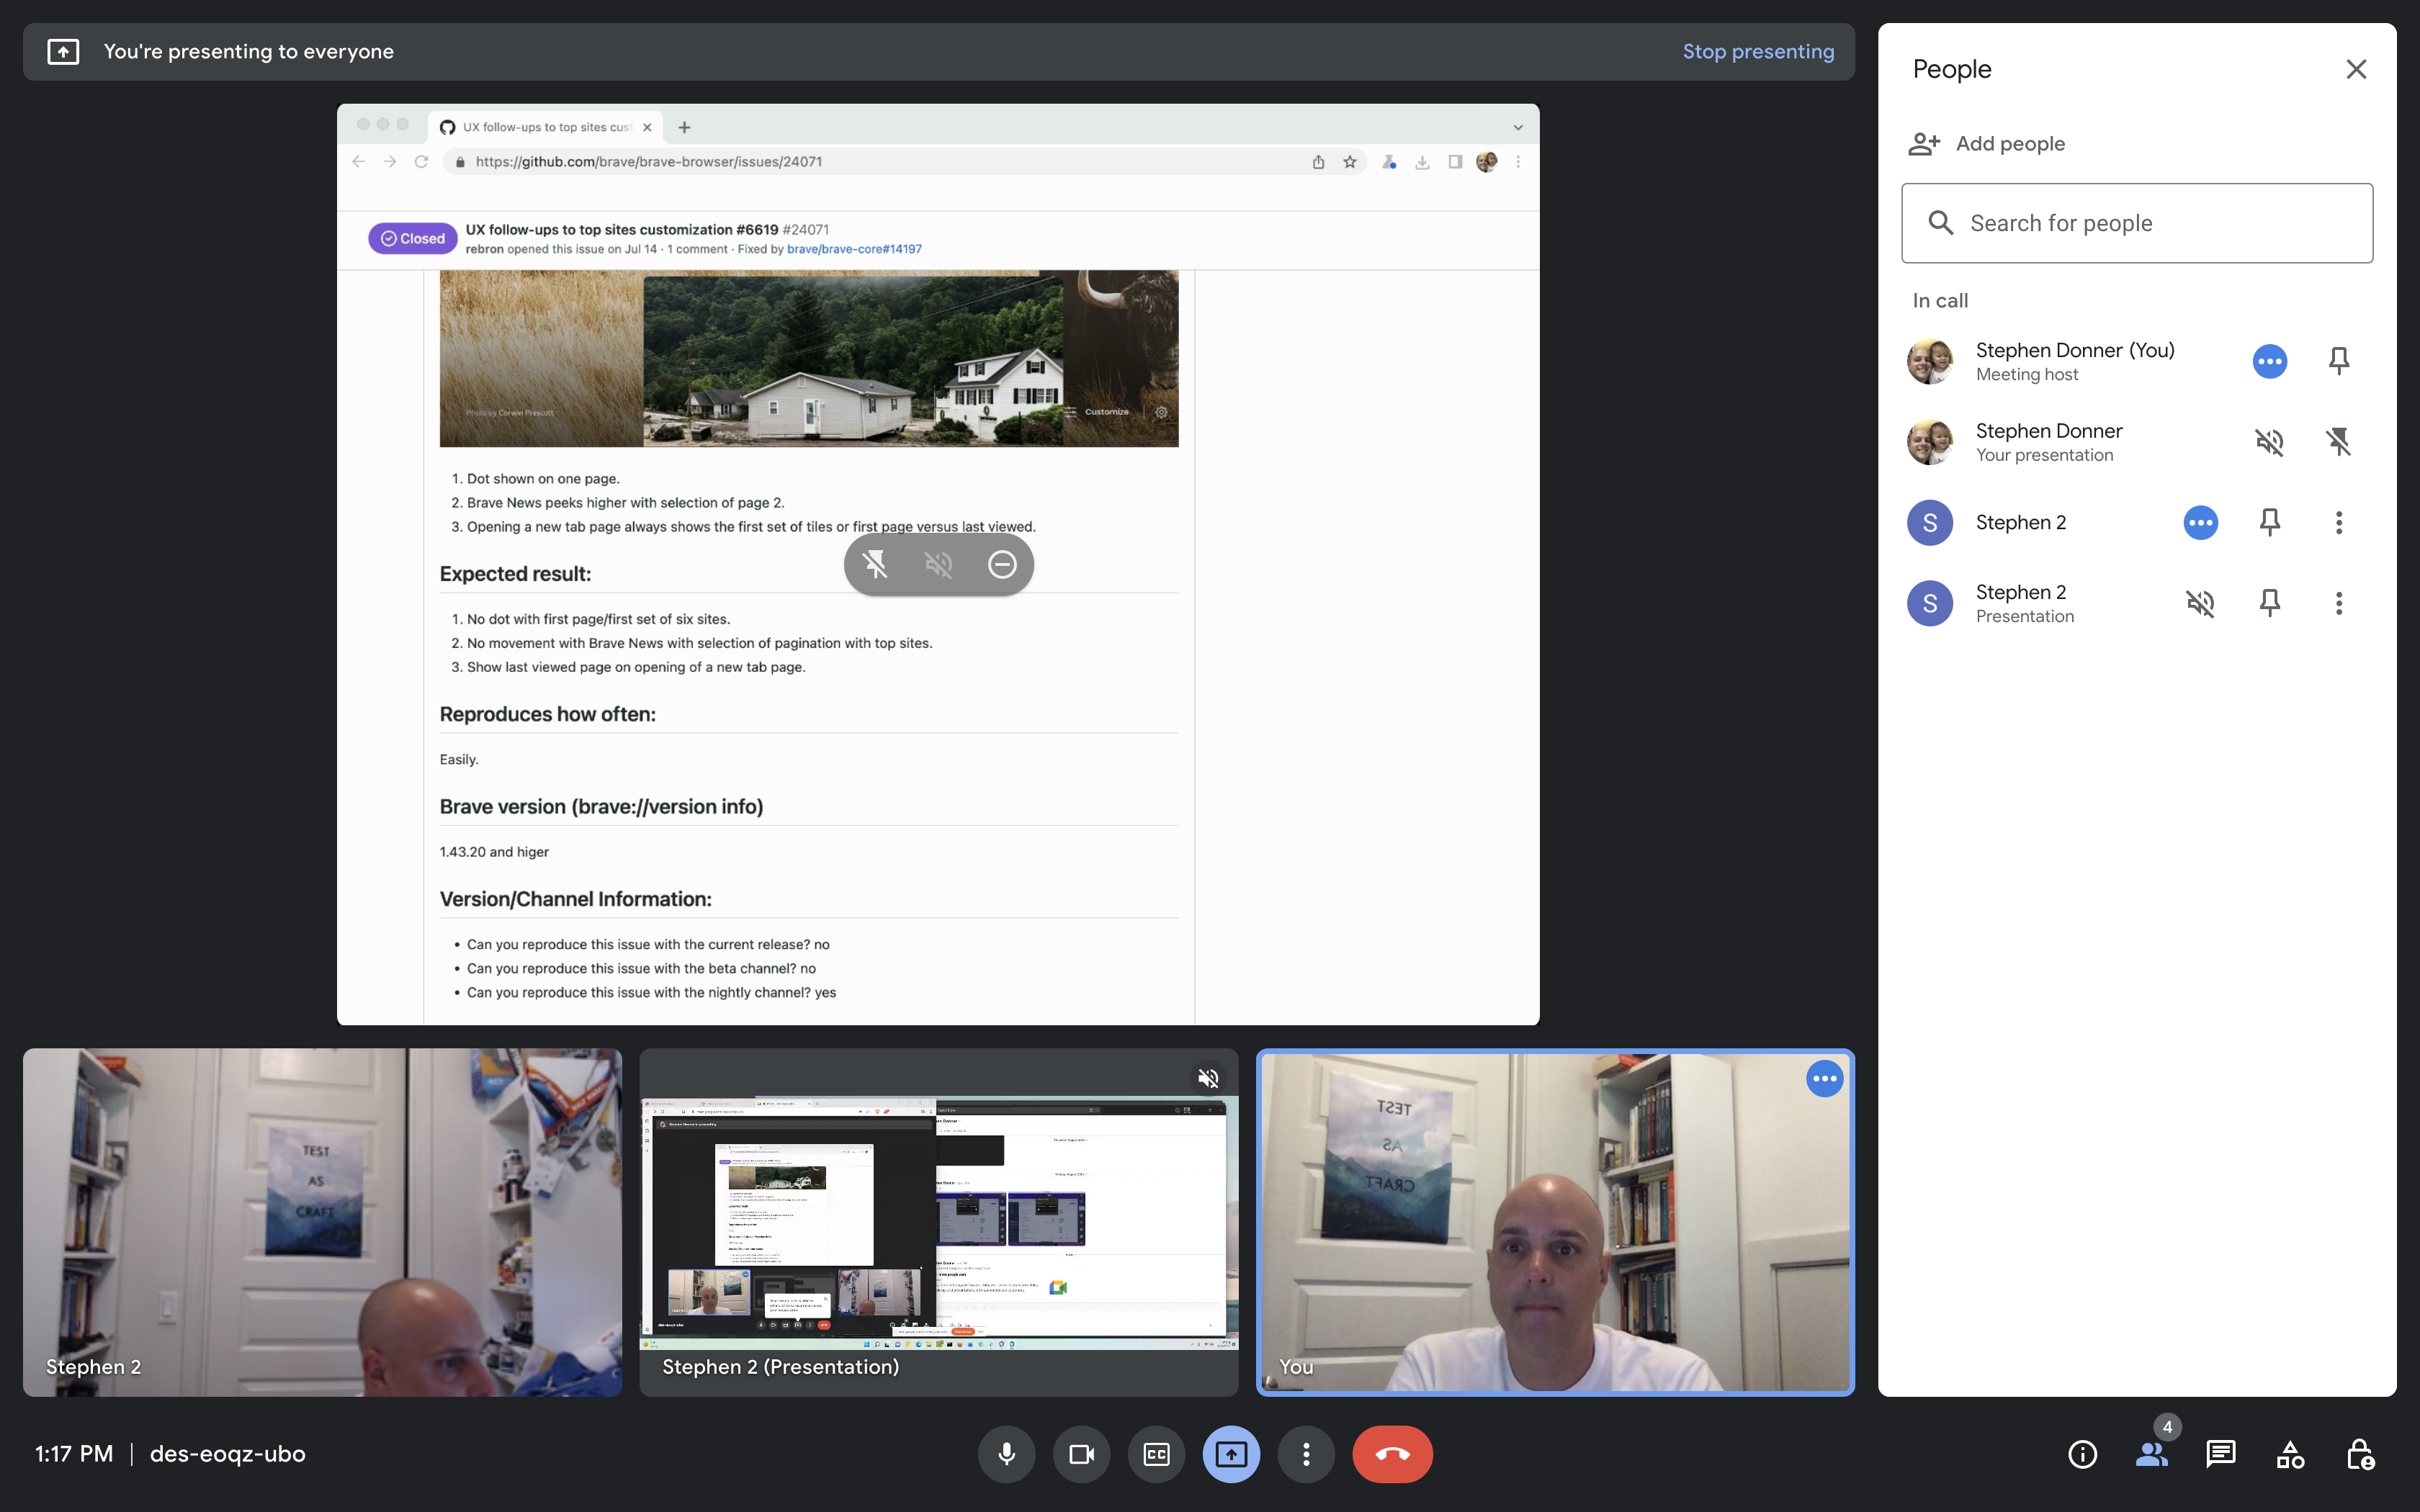Toggle the microphone button
Viewport: 2420px width, 1512px height.
(1006, 1454)
